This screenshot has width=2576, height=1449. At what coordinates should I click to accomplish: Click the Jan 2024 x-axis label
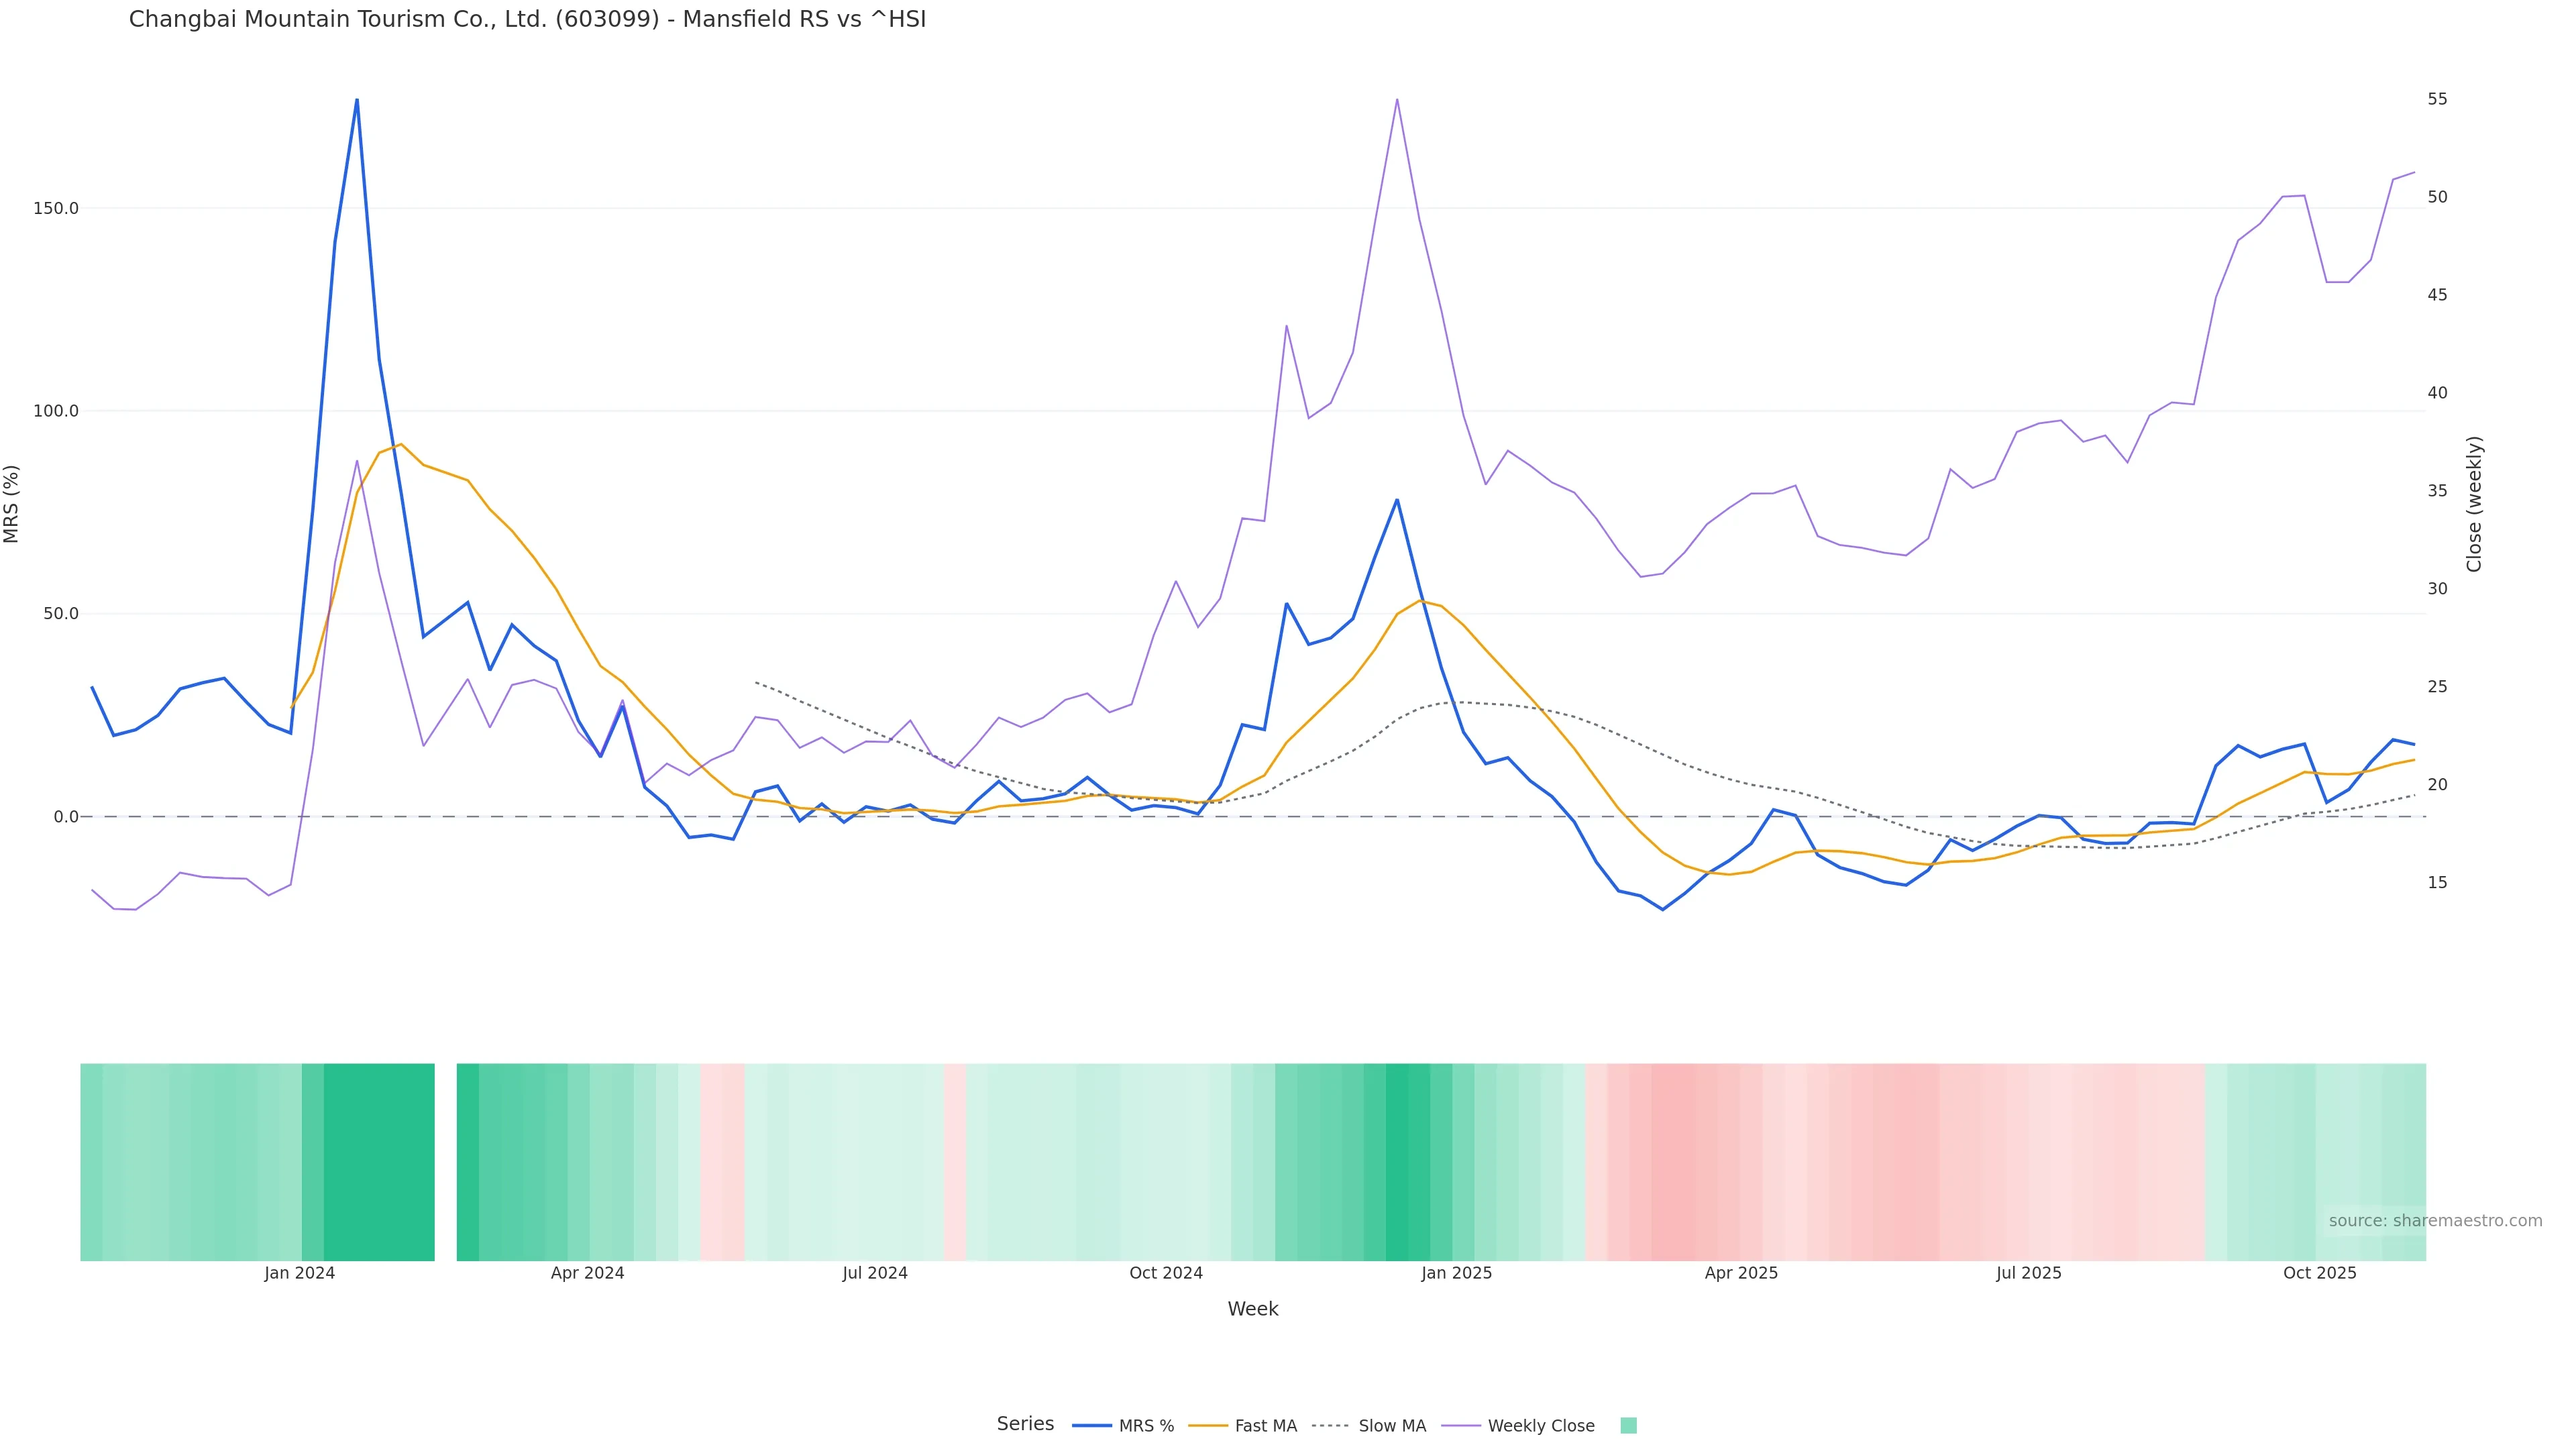click(x=299, y=1273)
